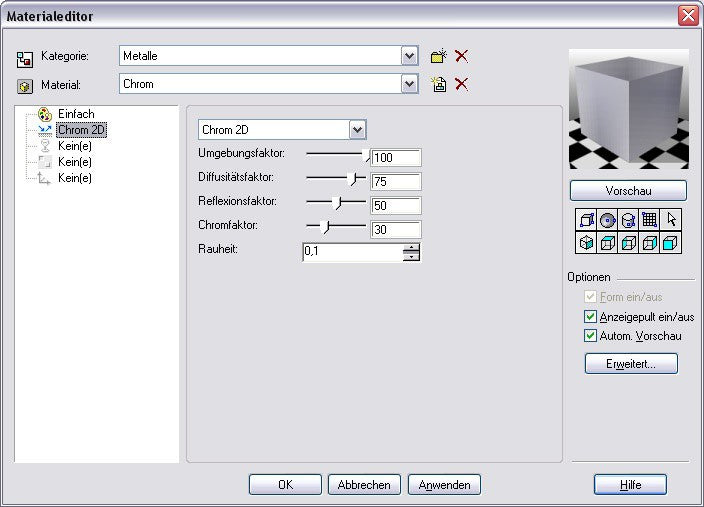The height and width of the screenshot is (507, 704).
Task: Expand the Chrom 2D reflection type dropdown
Action: 357,130
